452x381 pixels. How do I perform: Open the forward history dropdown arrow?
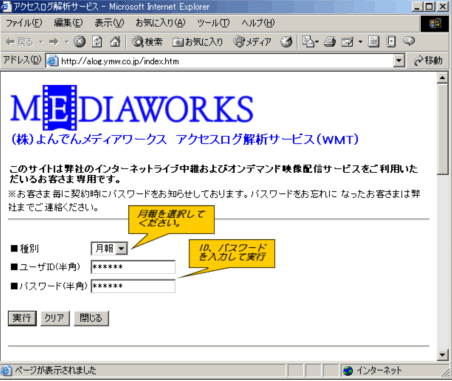66,42
